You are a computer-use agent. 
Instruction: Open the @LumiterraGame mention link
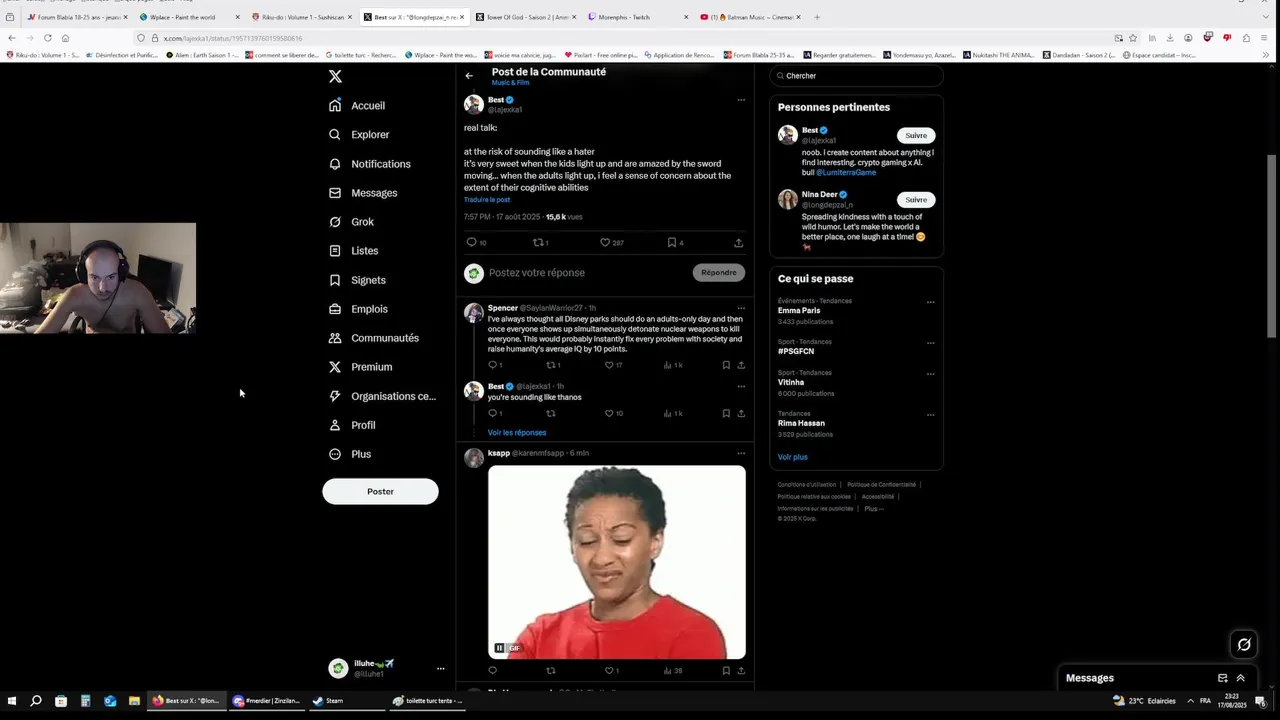[x=846, y=172]
